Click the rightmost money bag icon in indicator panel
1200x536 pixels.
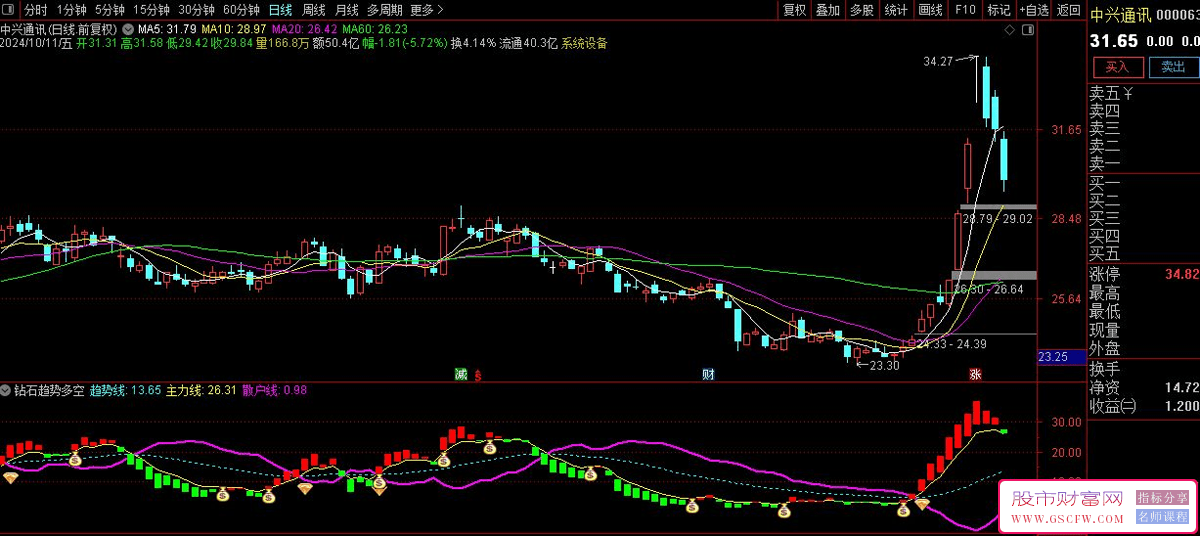coord(904,509)
